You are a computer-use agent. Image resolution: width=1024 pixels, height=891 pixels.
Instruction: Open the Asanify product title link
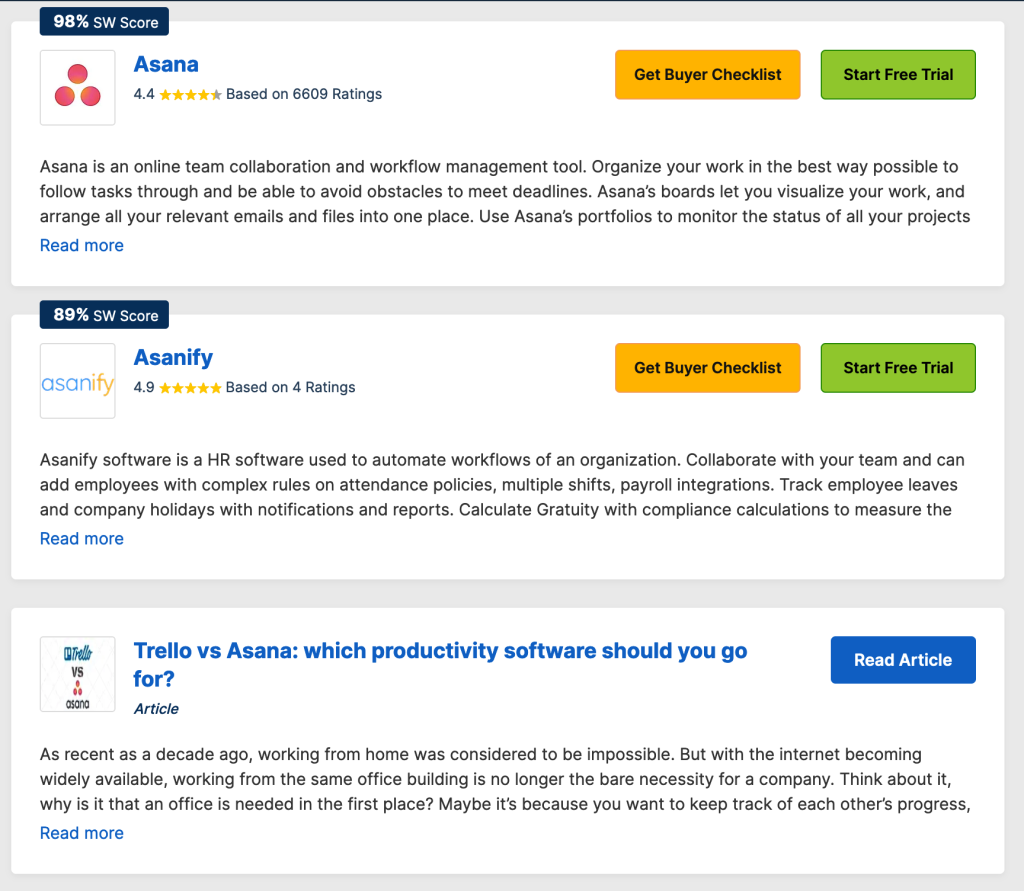(x=173, y=358)
